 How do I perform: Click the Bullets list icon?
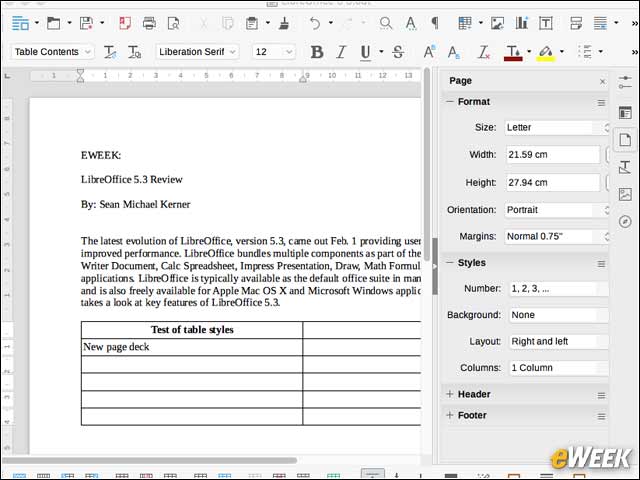[585, 52]
